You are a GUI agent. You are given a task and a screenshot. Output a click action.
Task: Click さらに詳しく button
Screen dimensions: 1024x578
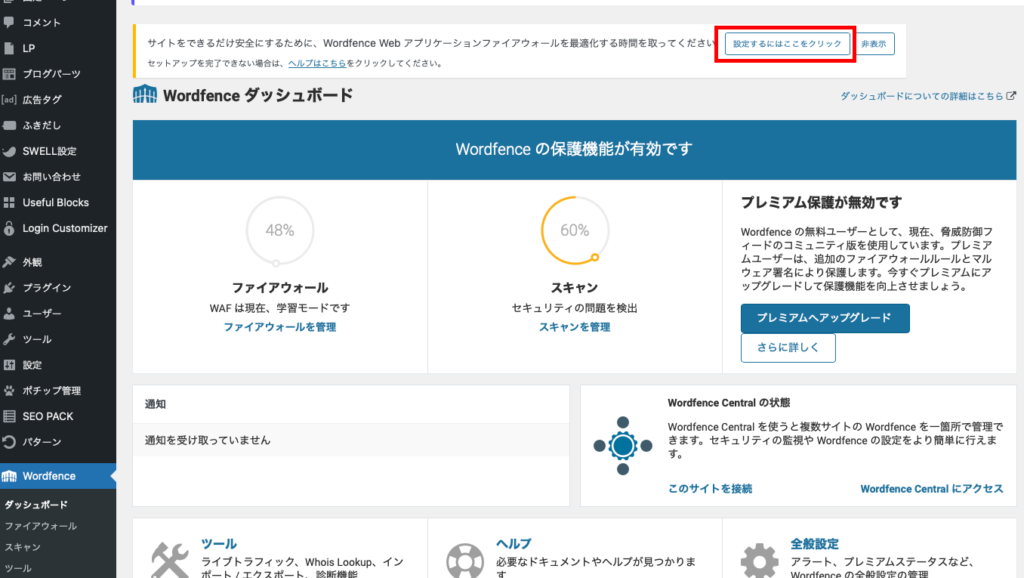click(788, 347)
